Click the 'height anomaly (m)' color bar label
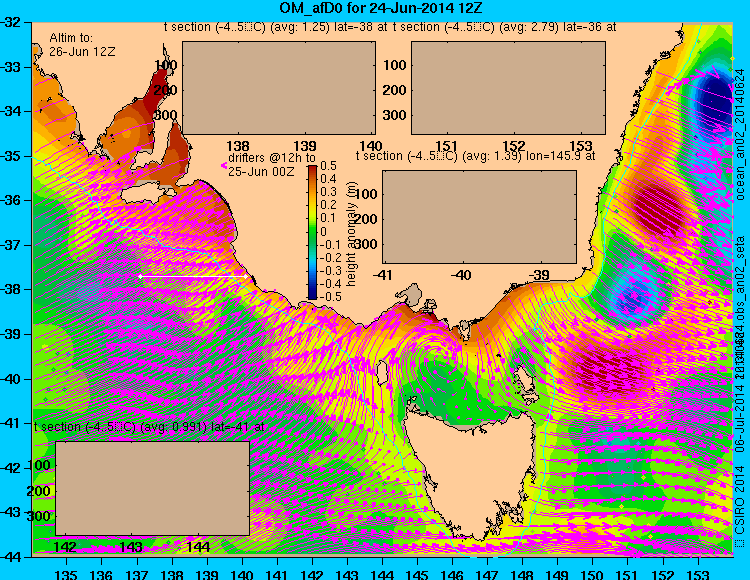This screenshot has height=580, width=750. tap(352, 234)
